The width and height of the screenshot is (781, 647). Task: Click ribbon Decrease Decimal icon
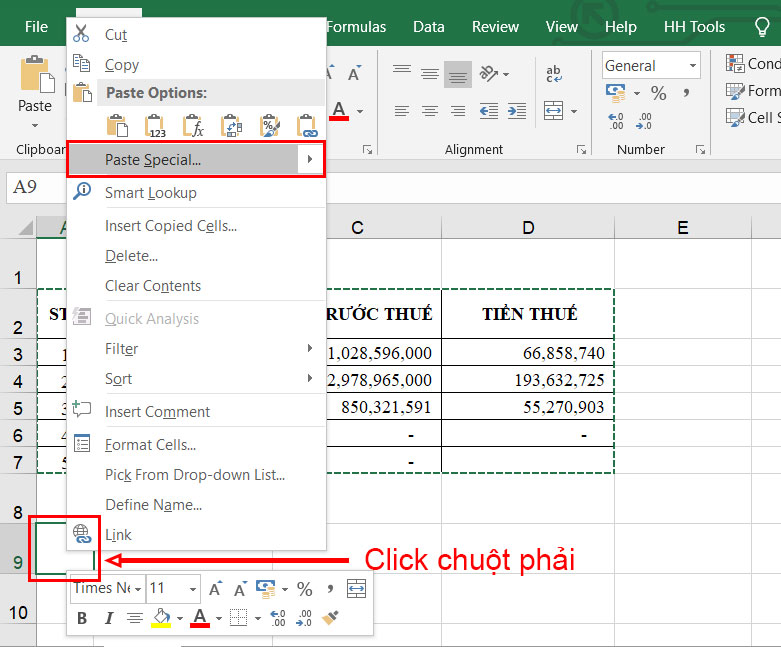click(x=644, y=121)
